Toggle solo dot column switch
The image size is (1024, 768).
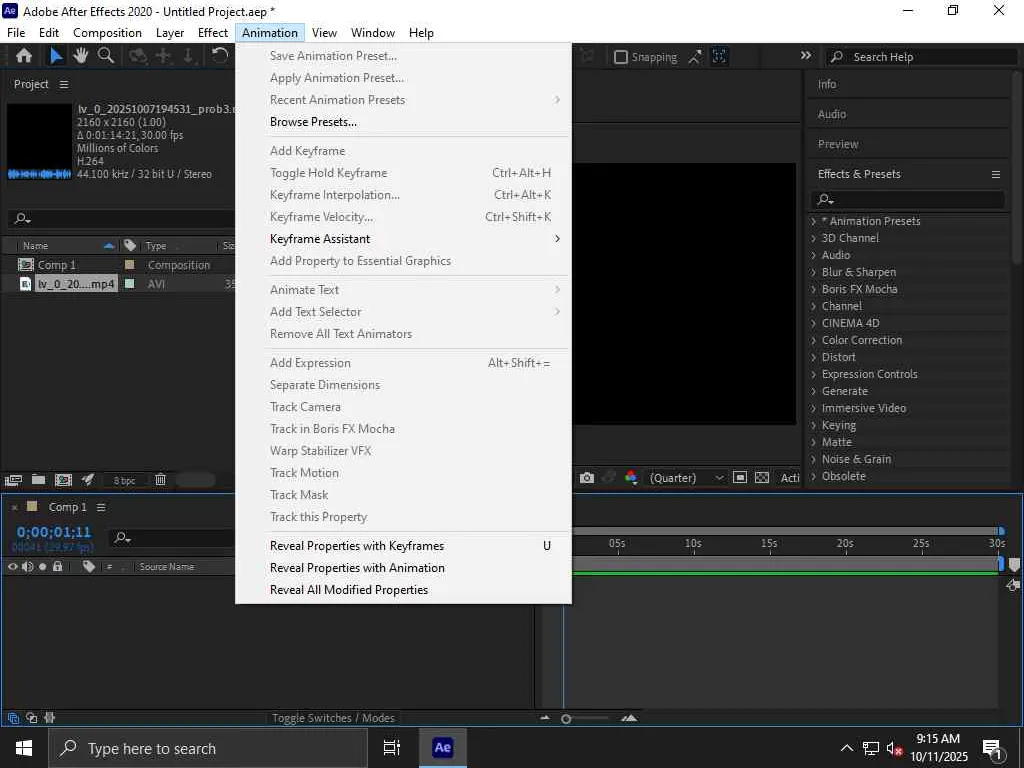[42, 567]
